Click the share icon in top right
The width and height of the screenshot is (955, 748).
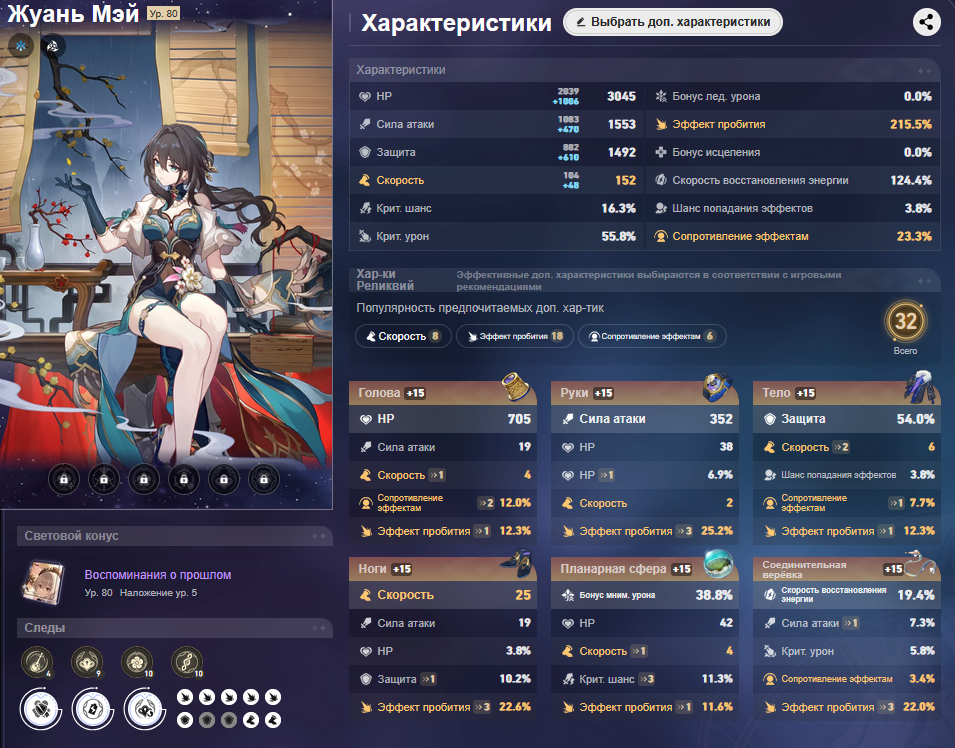926,22
